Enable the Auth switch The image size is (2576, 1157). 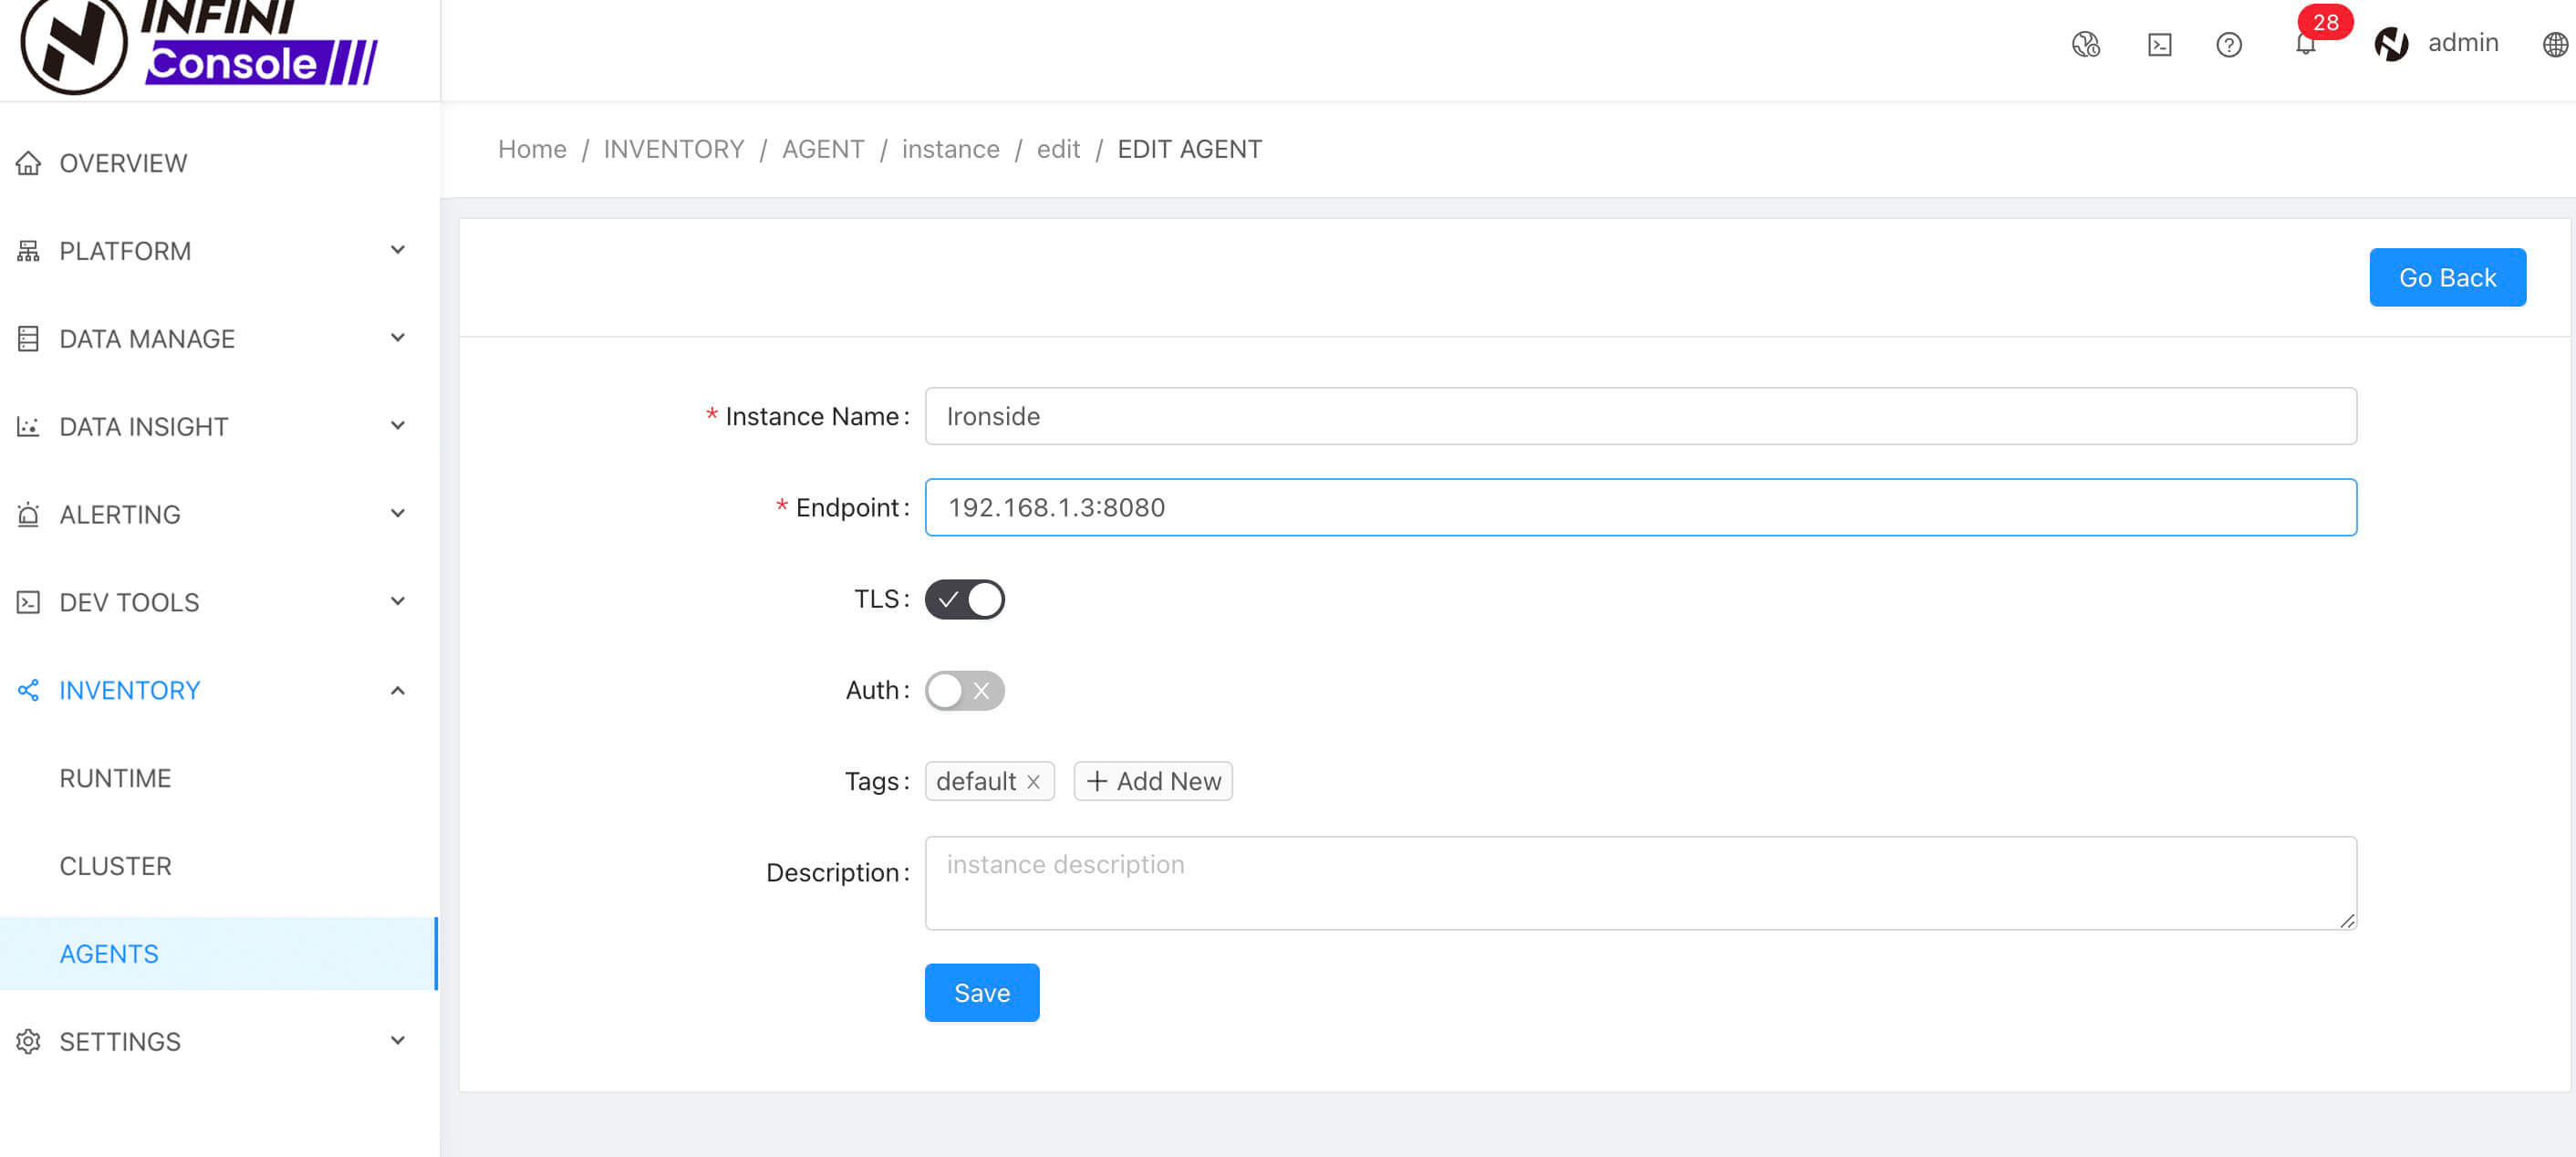(964, 690)
